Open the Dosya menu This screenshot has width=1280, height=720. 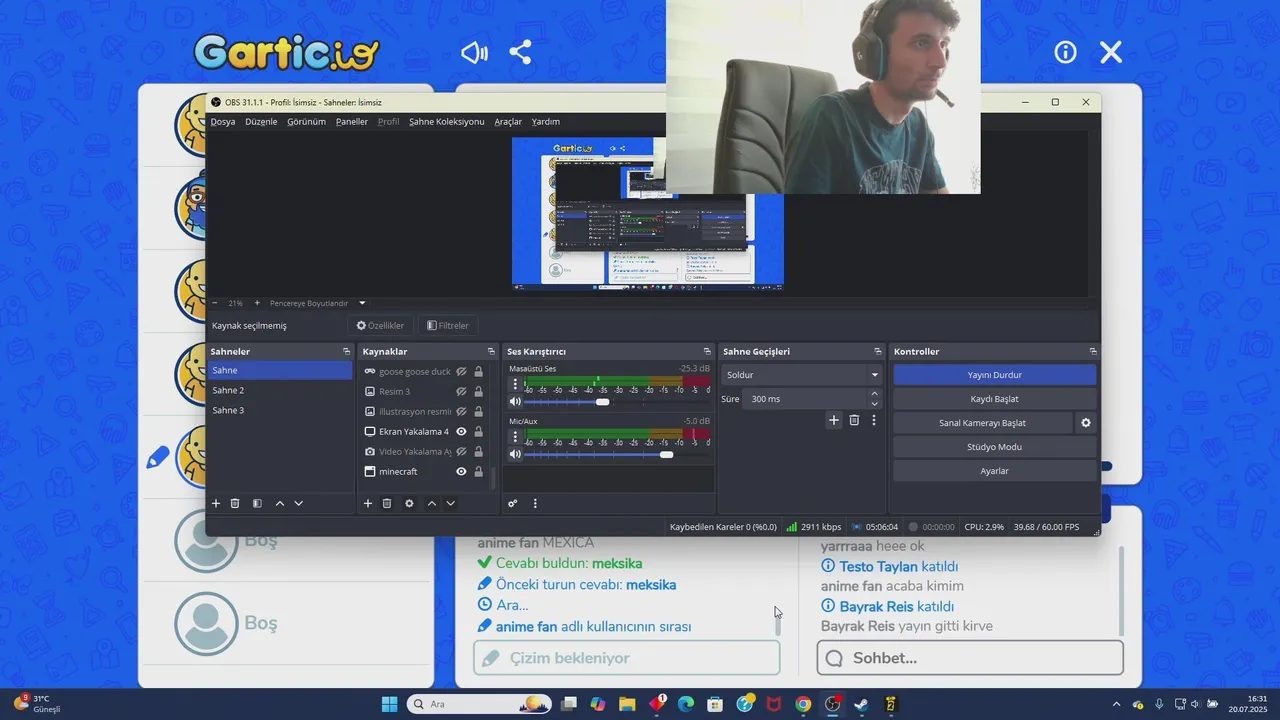coord(223,122)
